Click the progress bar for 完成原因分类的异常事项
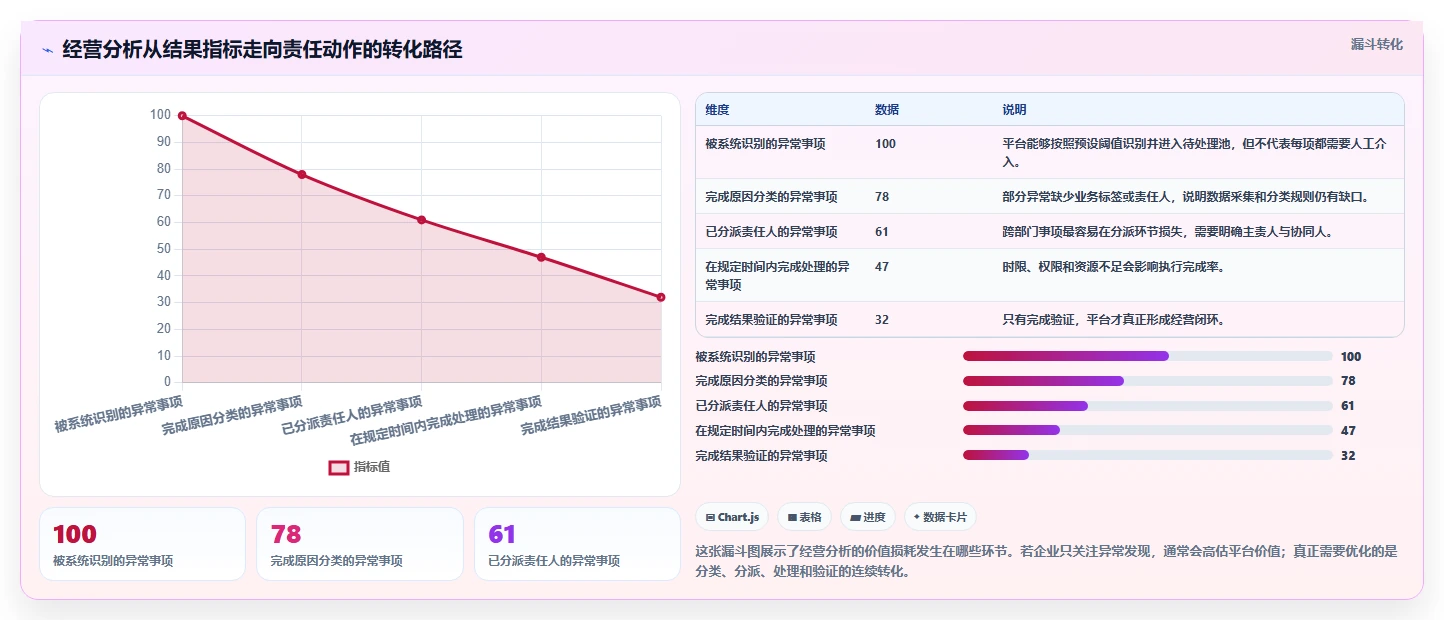This screenshot has height=620, width=1444. [1147, 381]
